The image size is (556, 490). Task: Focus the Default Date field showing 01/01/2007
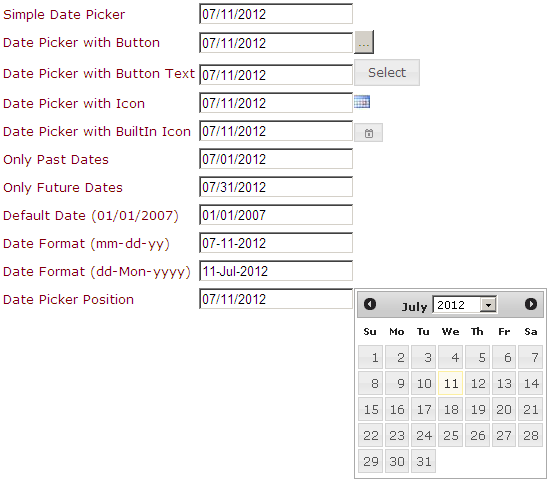(x=276, y=215)
